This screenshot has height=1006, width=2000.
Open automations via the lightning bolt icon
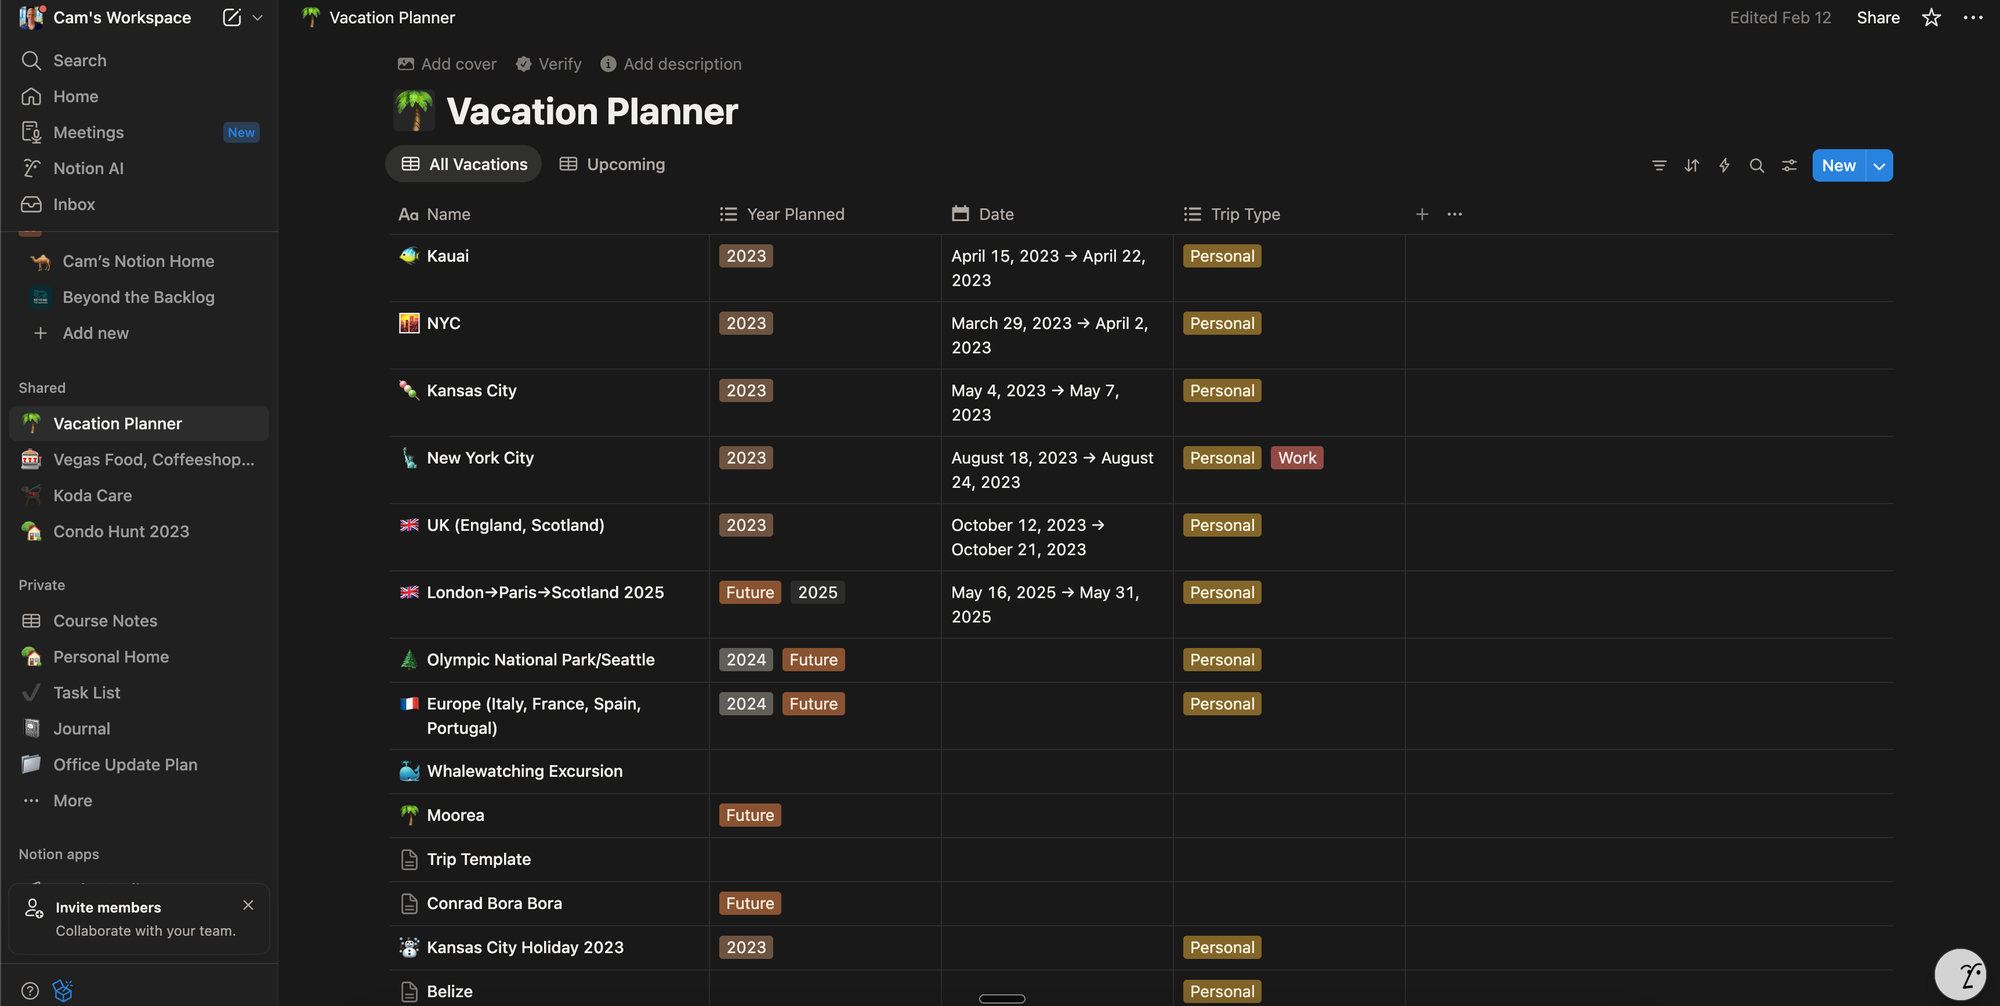[x=1724, y=166]
